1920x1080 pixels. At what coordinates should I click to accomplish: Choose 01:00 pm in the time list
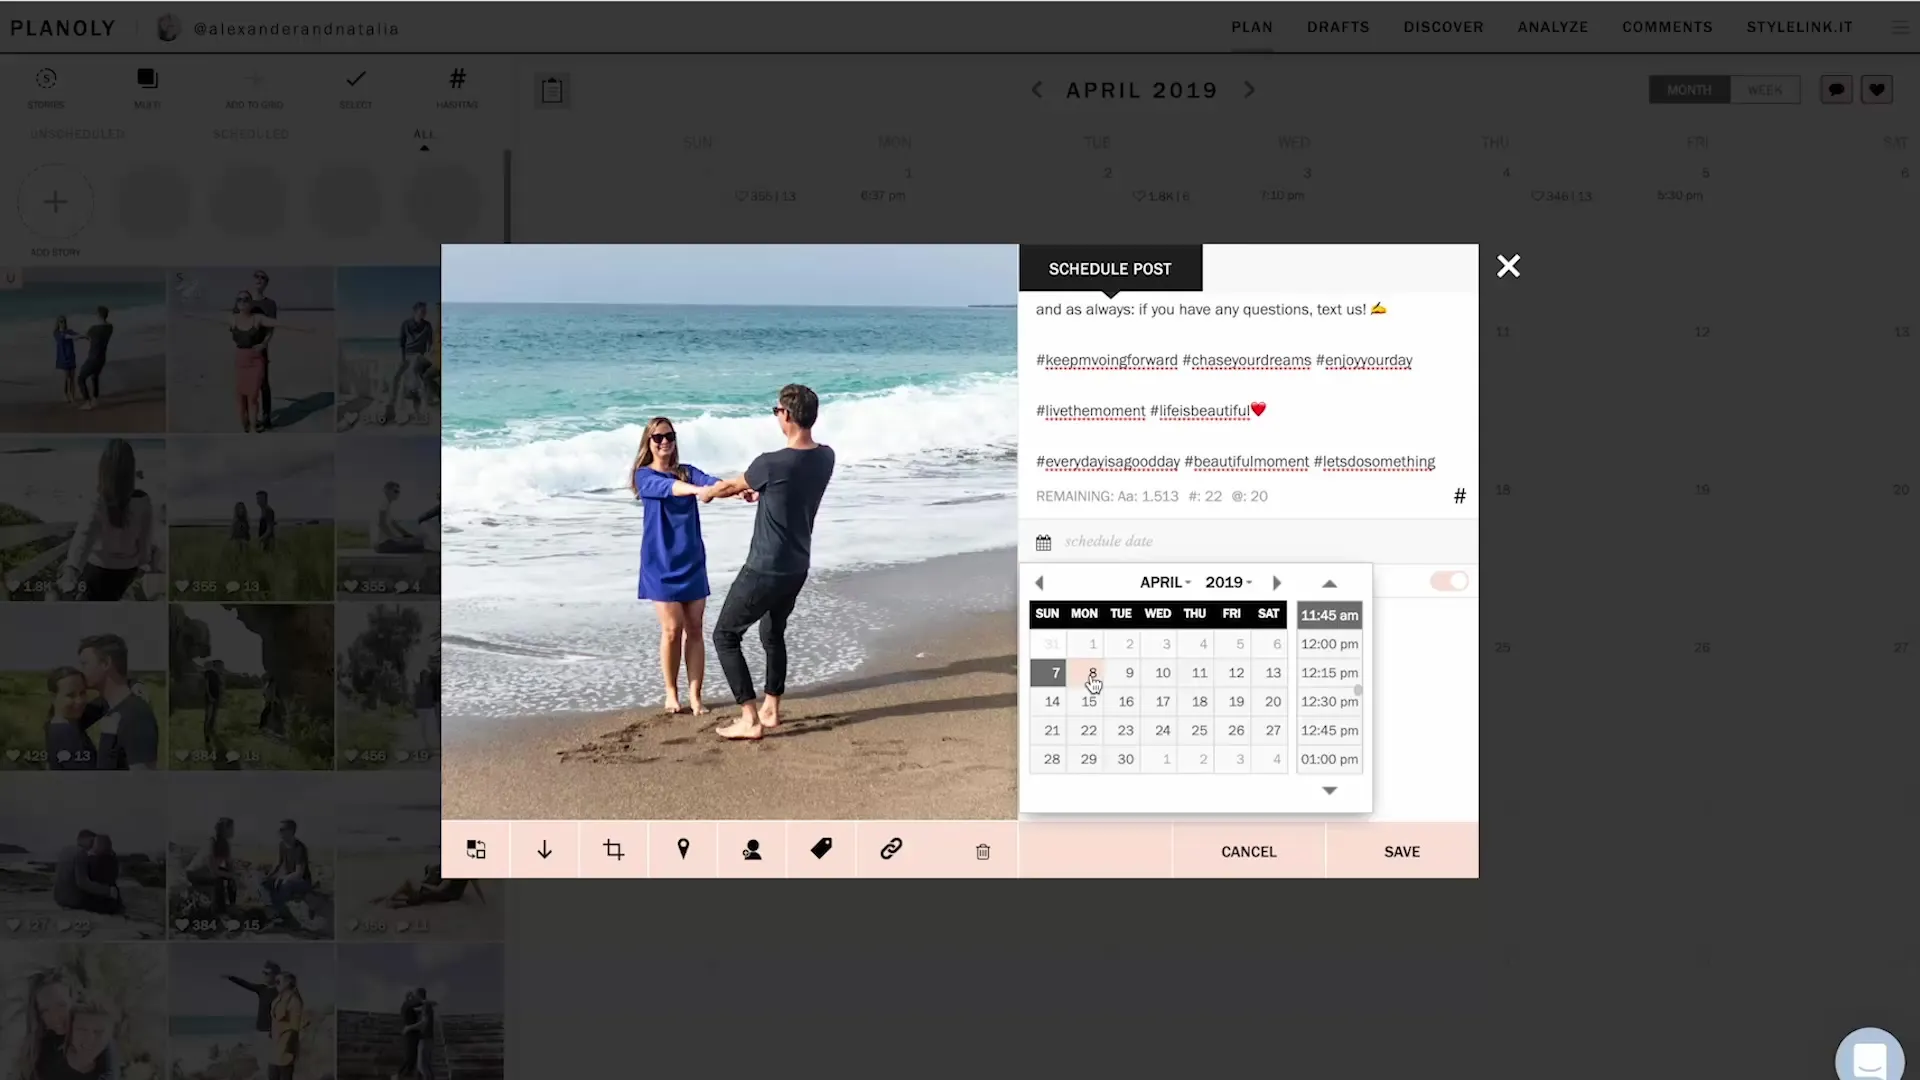coord(1329,759)
